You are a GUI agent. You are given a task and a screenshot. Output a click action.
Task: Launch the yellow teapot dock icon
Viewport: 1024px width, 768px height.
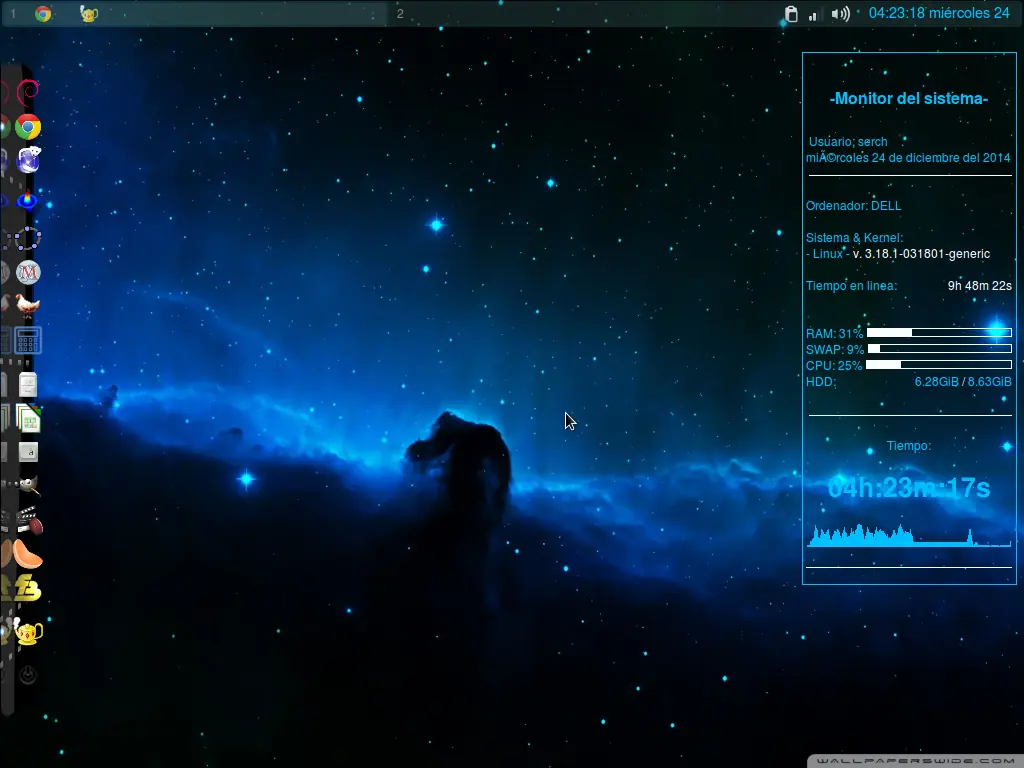[28, 631]
